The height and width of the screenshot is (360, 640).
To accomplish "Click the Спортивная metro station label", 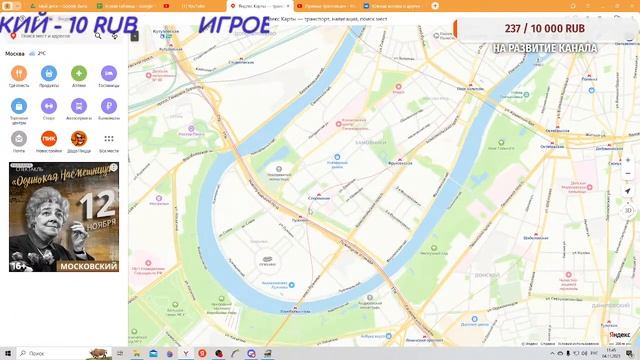I will point(319,198).
